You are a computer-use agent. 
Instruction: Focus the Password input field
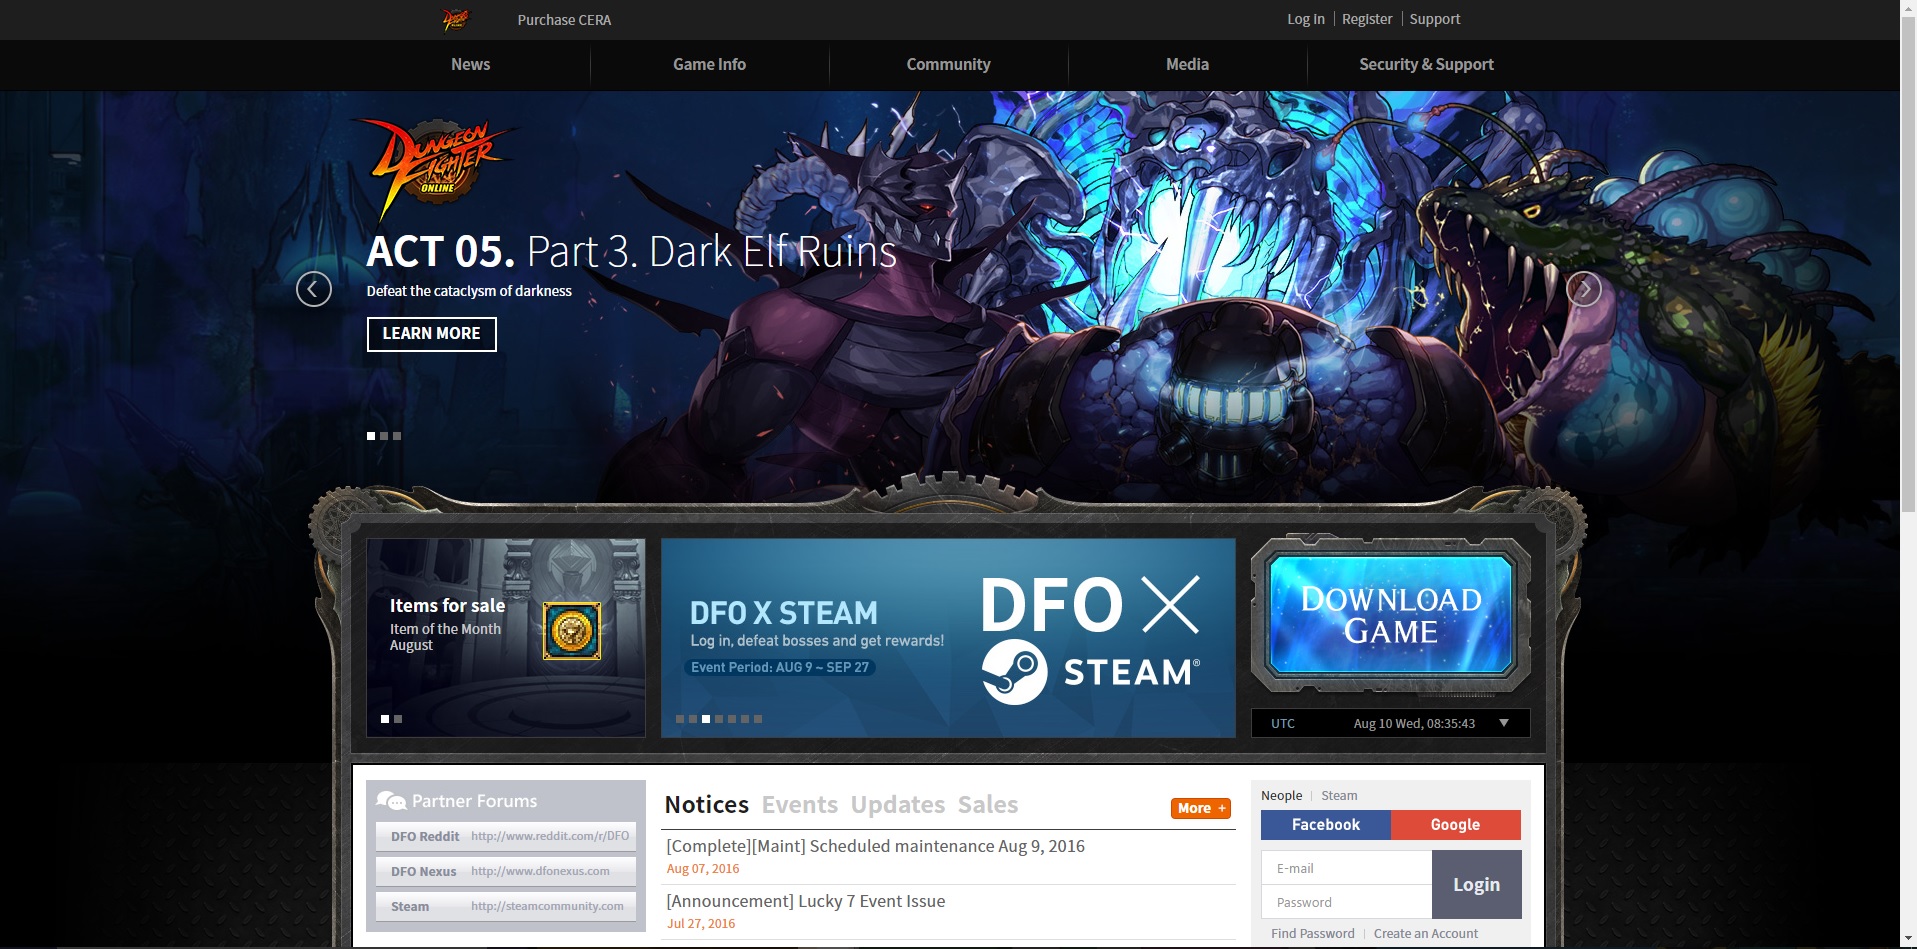1347,902
